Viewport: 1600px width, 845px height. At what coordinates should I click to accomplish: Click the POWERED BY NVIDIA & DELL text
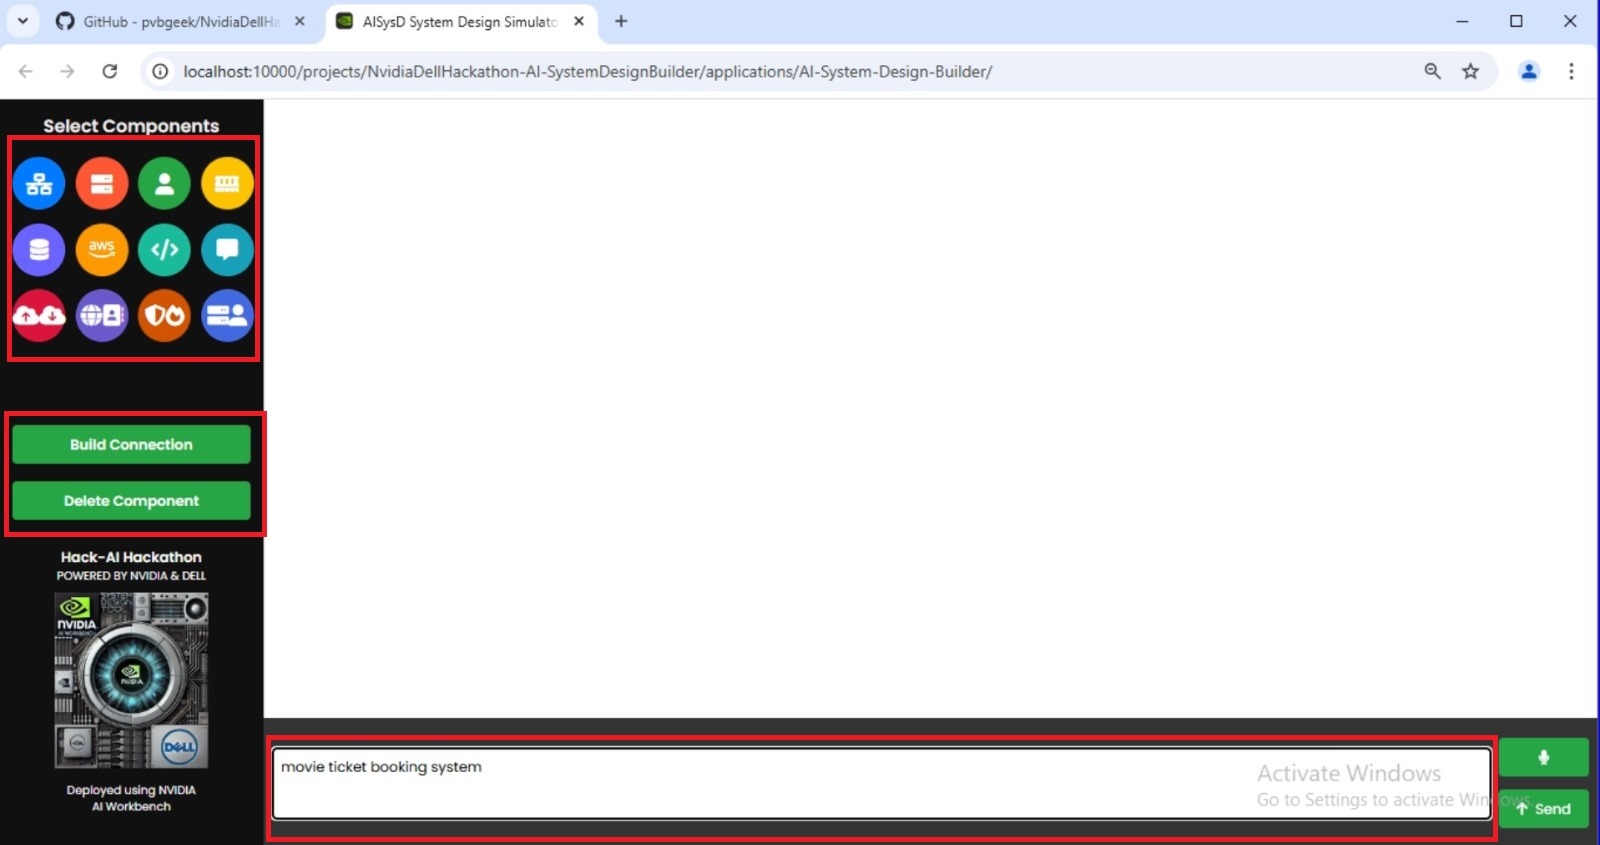[131, 576]
